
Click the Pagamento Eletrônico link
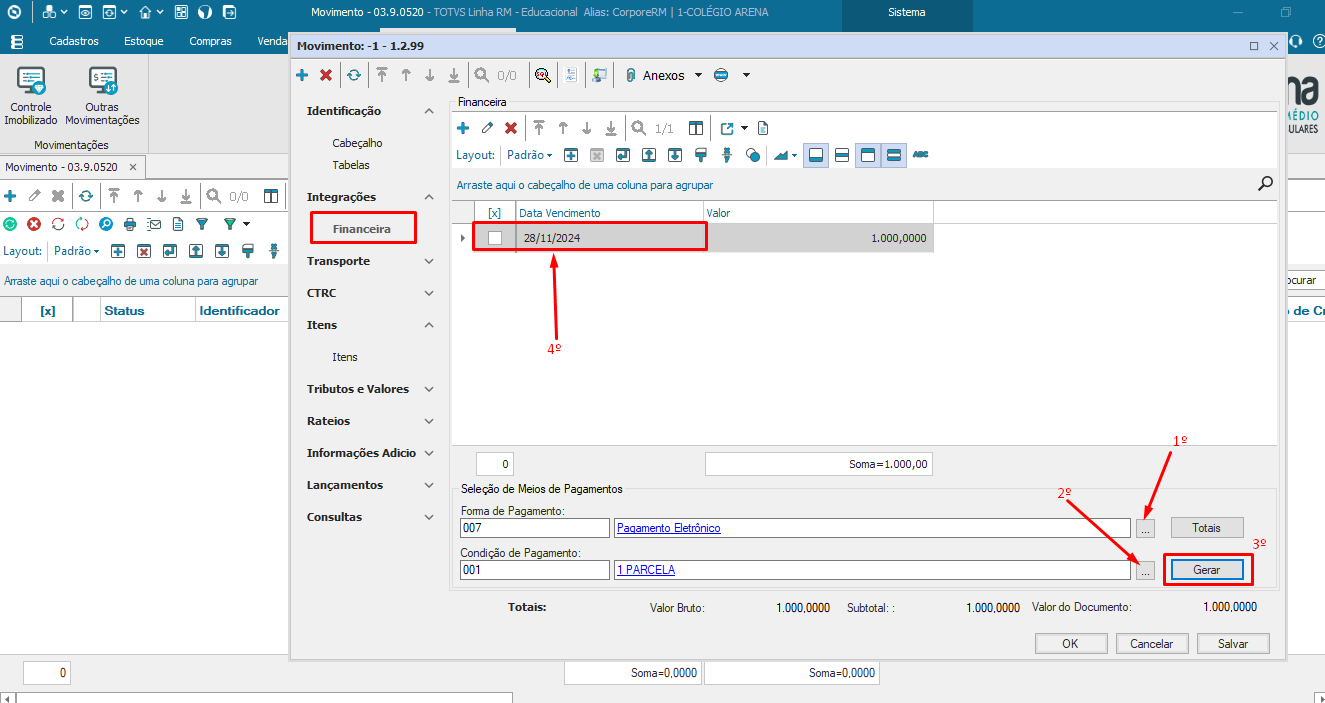pos(668,528)
